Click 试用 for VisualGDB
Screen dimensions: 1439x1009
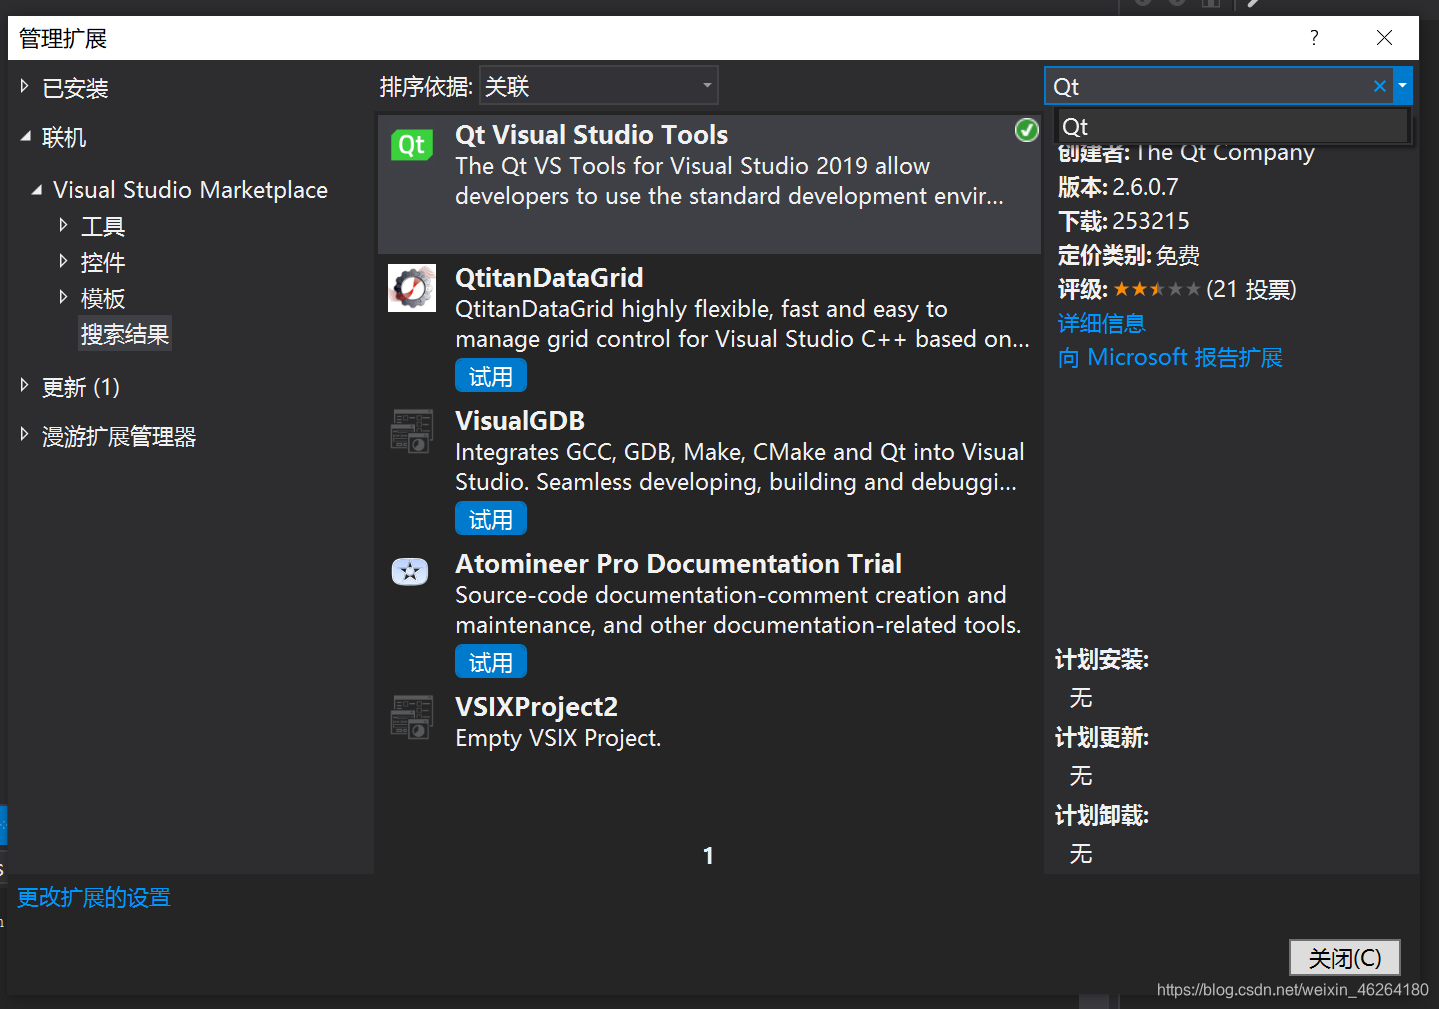(490, 518)
